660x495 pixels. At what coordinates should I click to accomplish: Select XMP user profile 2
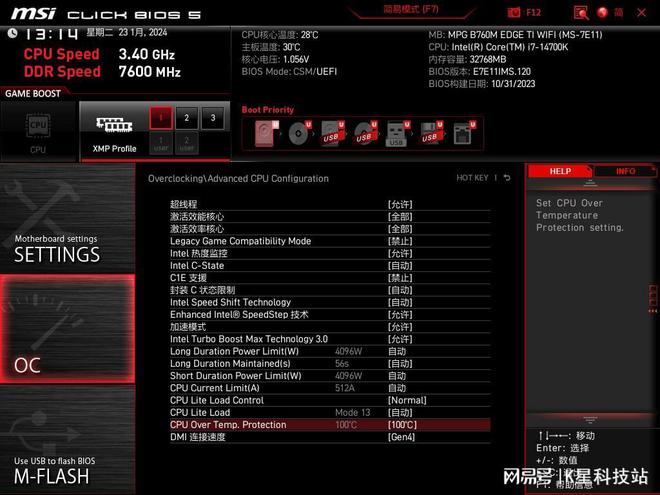(x=186, y=143)
